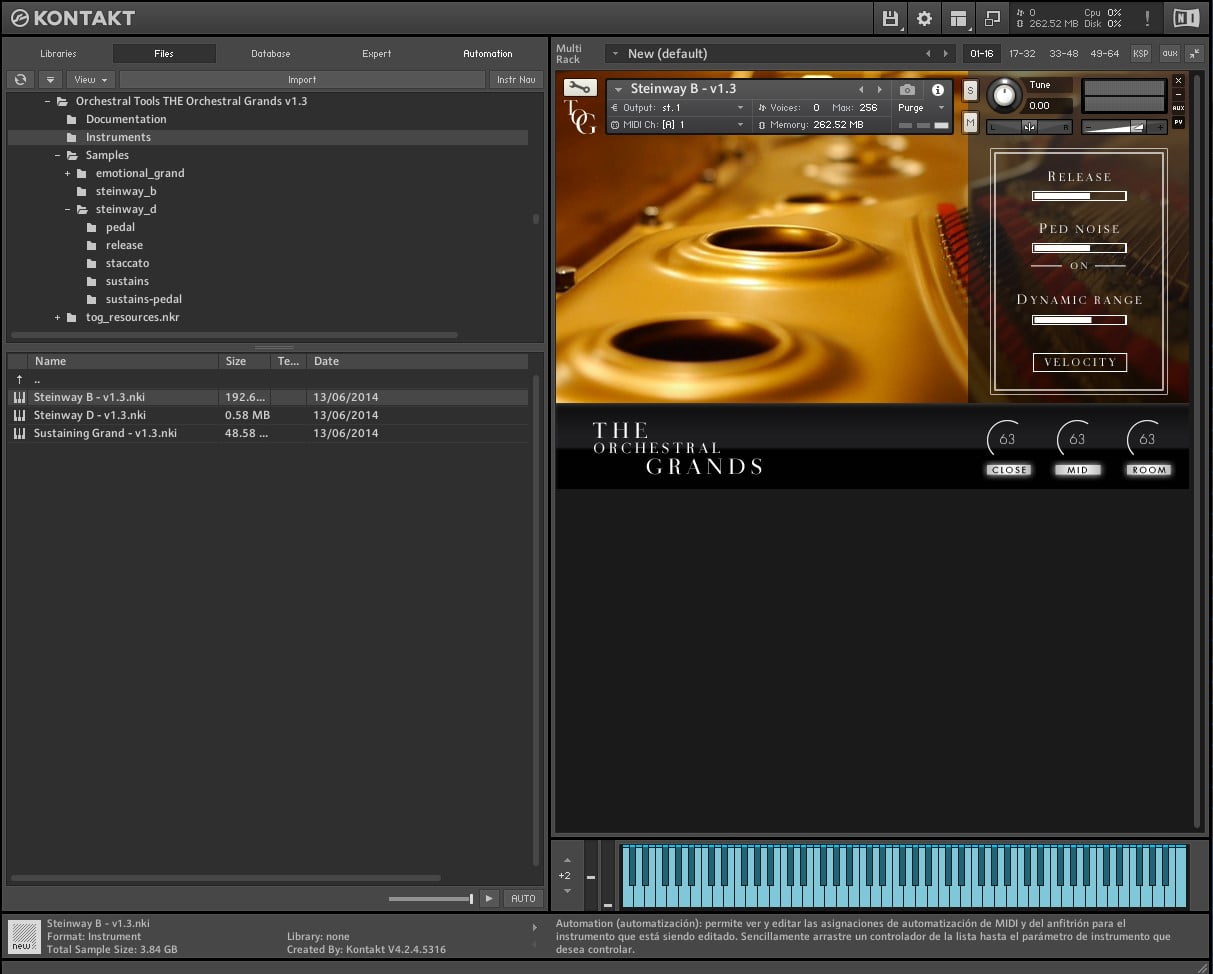Click the refresh icon in the browser toolbar
The height and width of the screenshot is (974, 1213).
point(21,79)
